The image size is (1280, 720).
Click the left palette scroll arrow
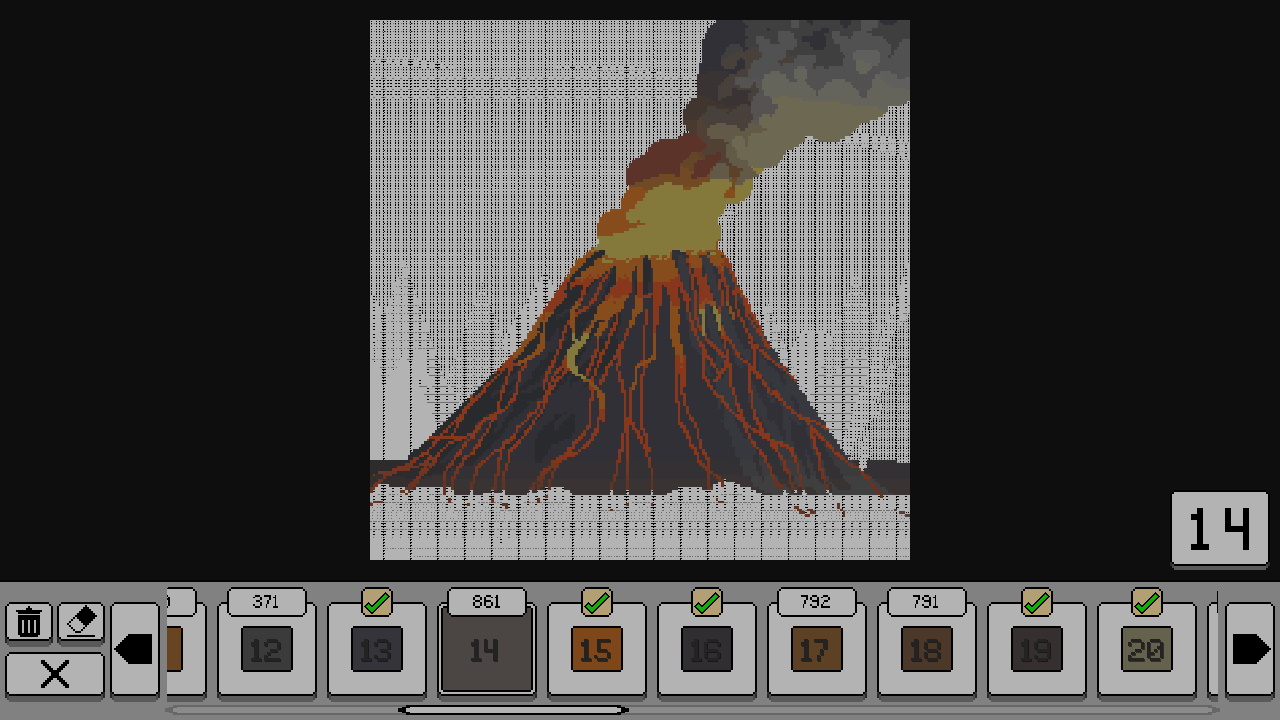click(x=134, y=649)
